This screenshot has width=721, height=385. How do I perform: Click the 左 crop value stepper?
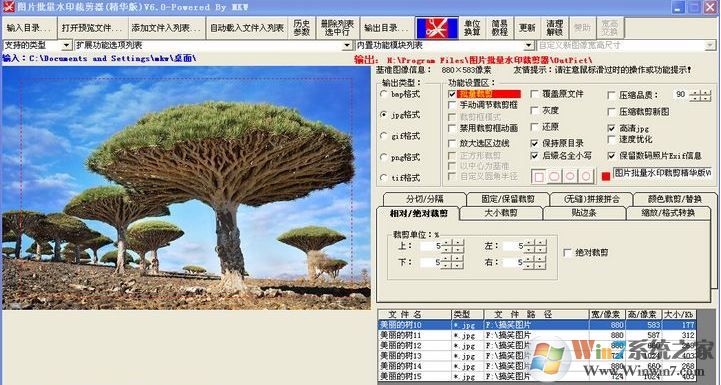536,246
